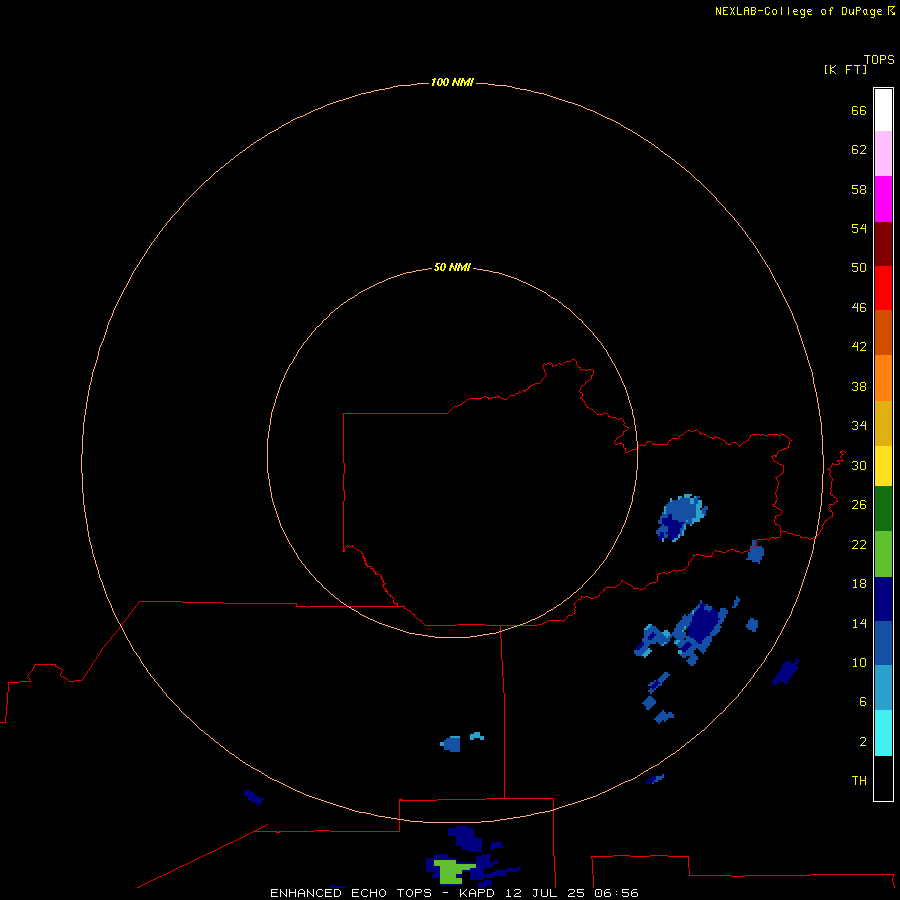
Task: Pick the bright orange legend swatch
Action: click(x=883, y=378)
